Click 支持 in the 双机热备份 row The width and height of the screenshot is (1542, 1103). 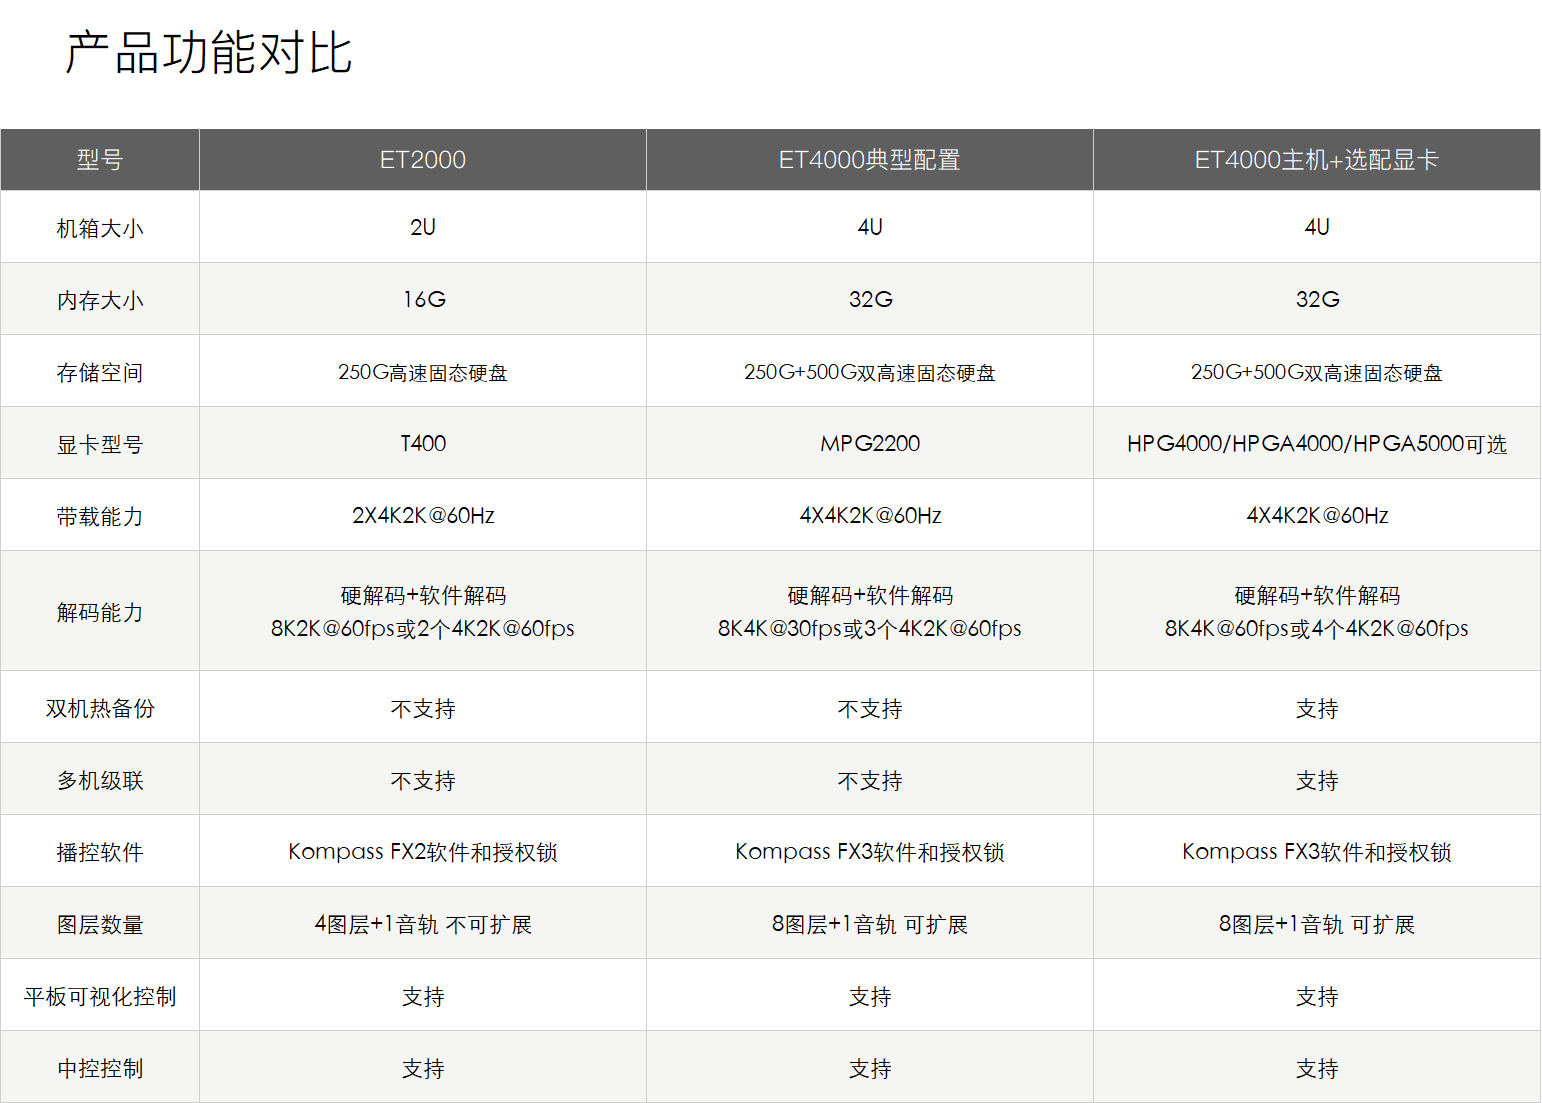1317,708
